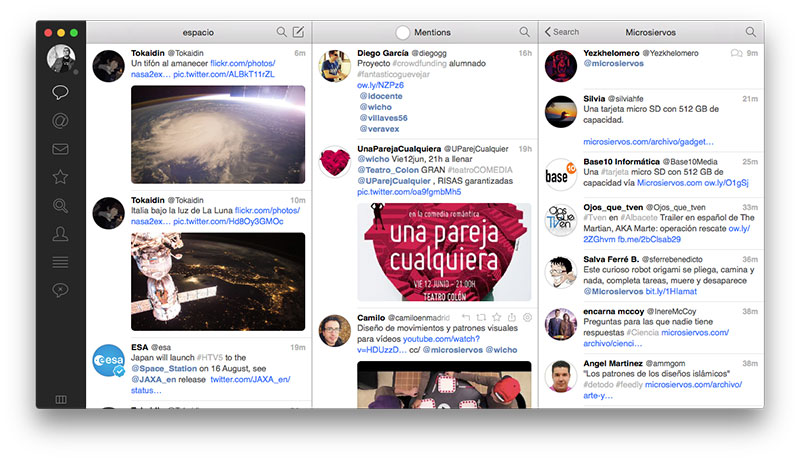This screenshot has height=460, width=800.
Task: Open Salva Ferré B. cartoon avatar
Action: click(561, 272)
